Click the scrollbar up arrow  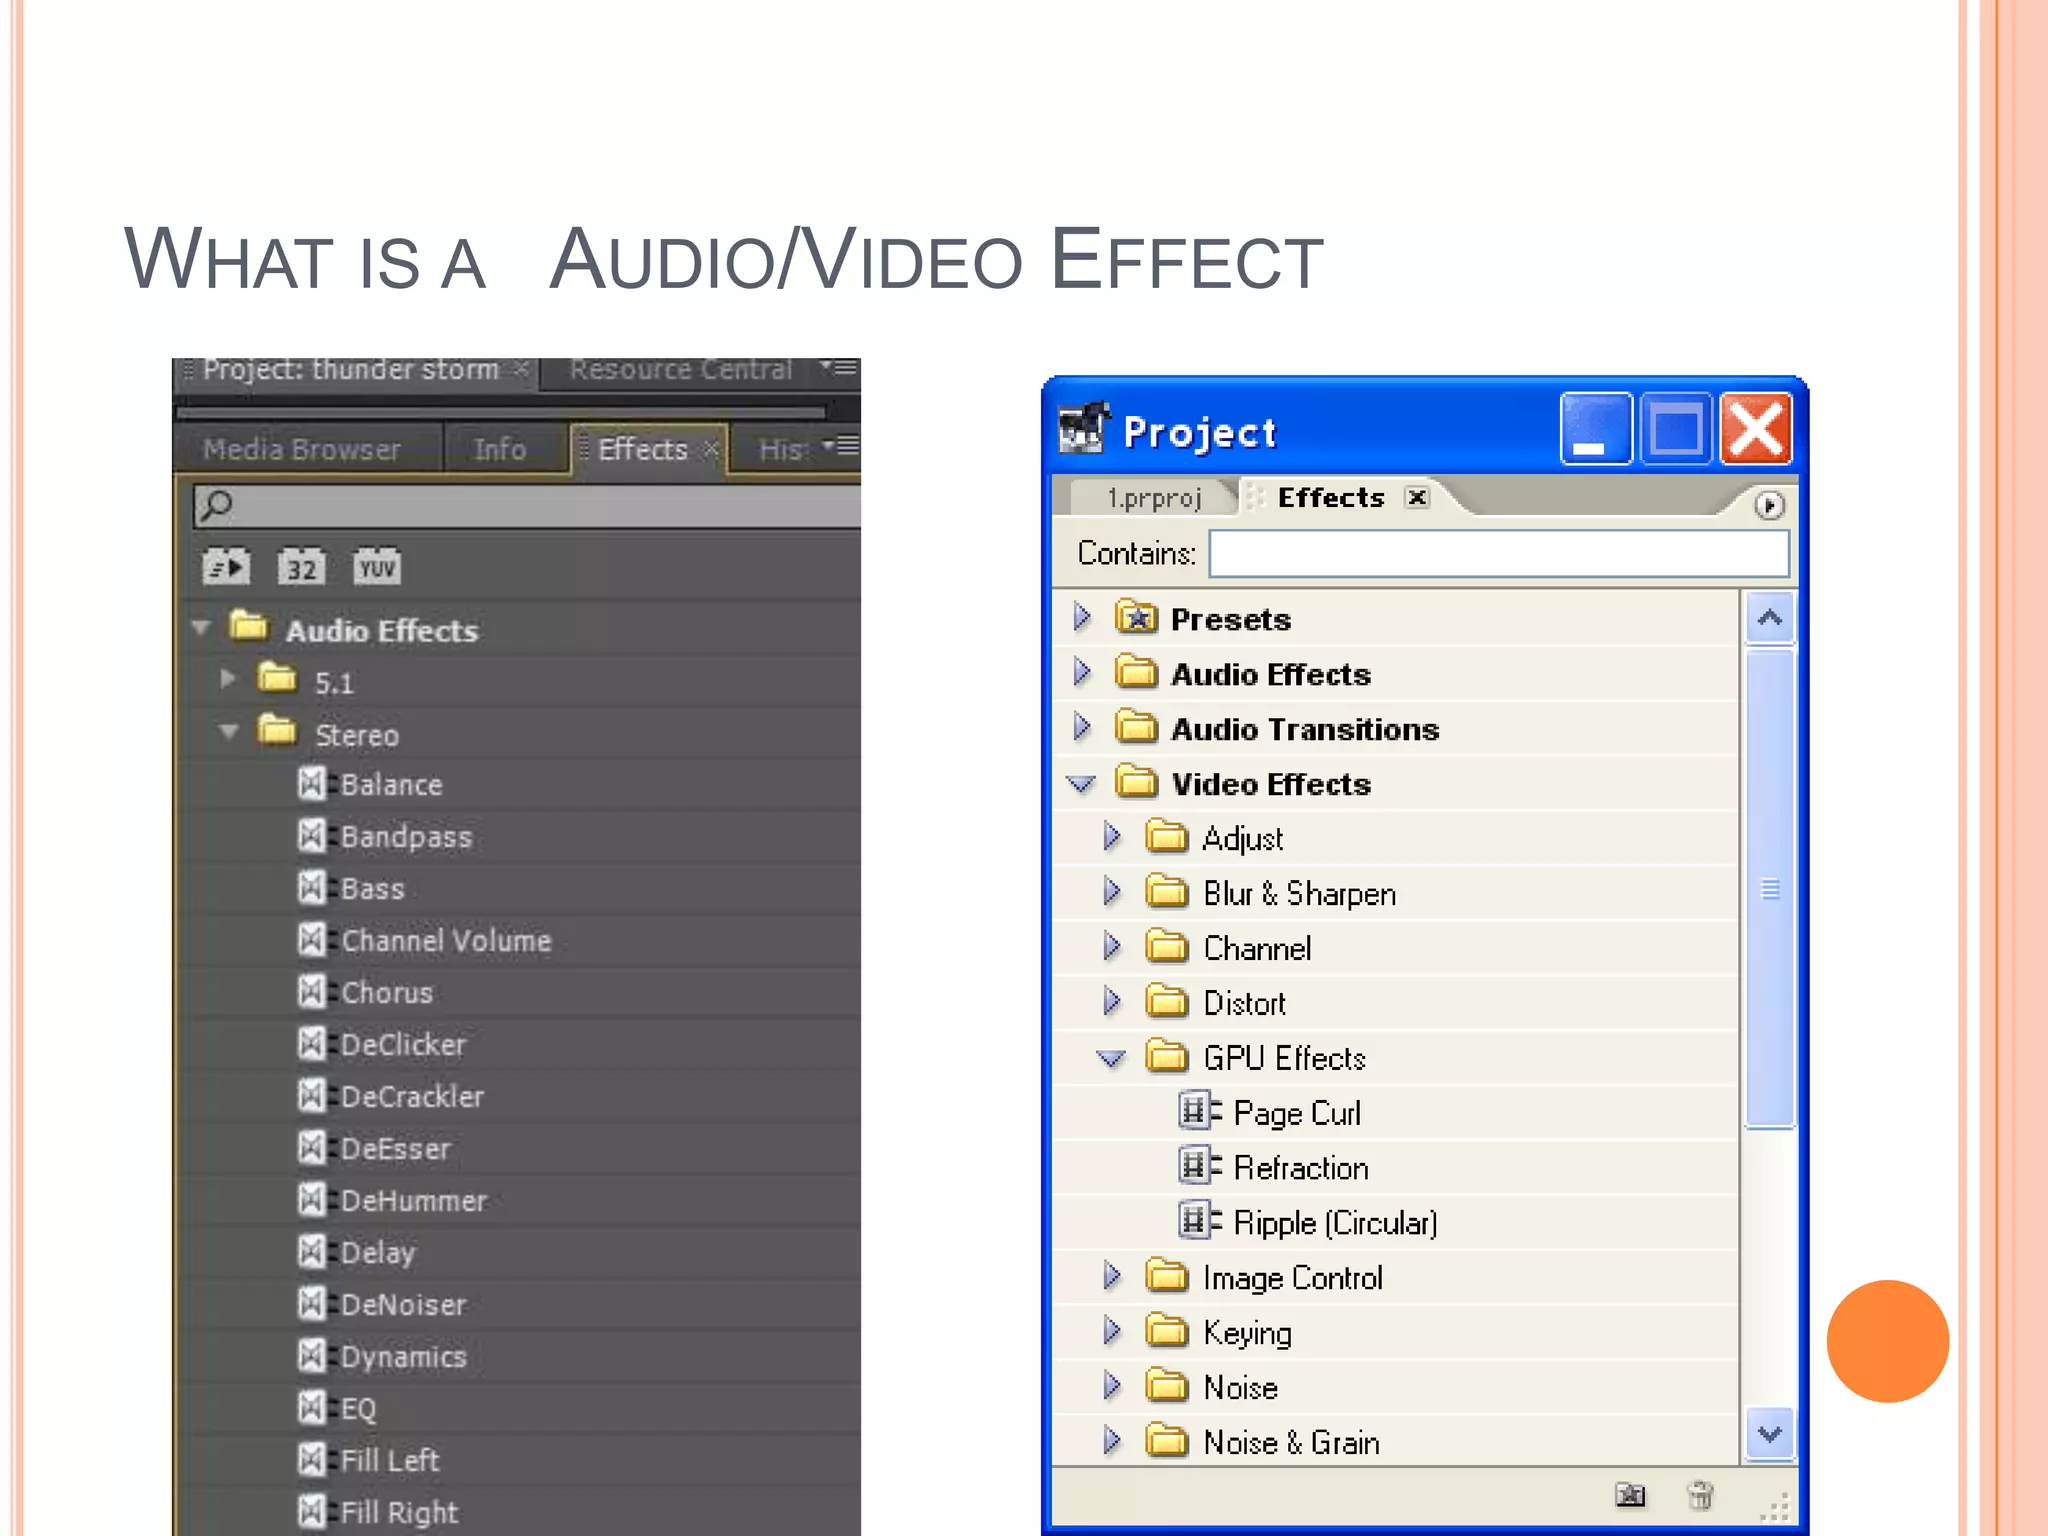coord(1770,619)
